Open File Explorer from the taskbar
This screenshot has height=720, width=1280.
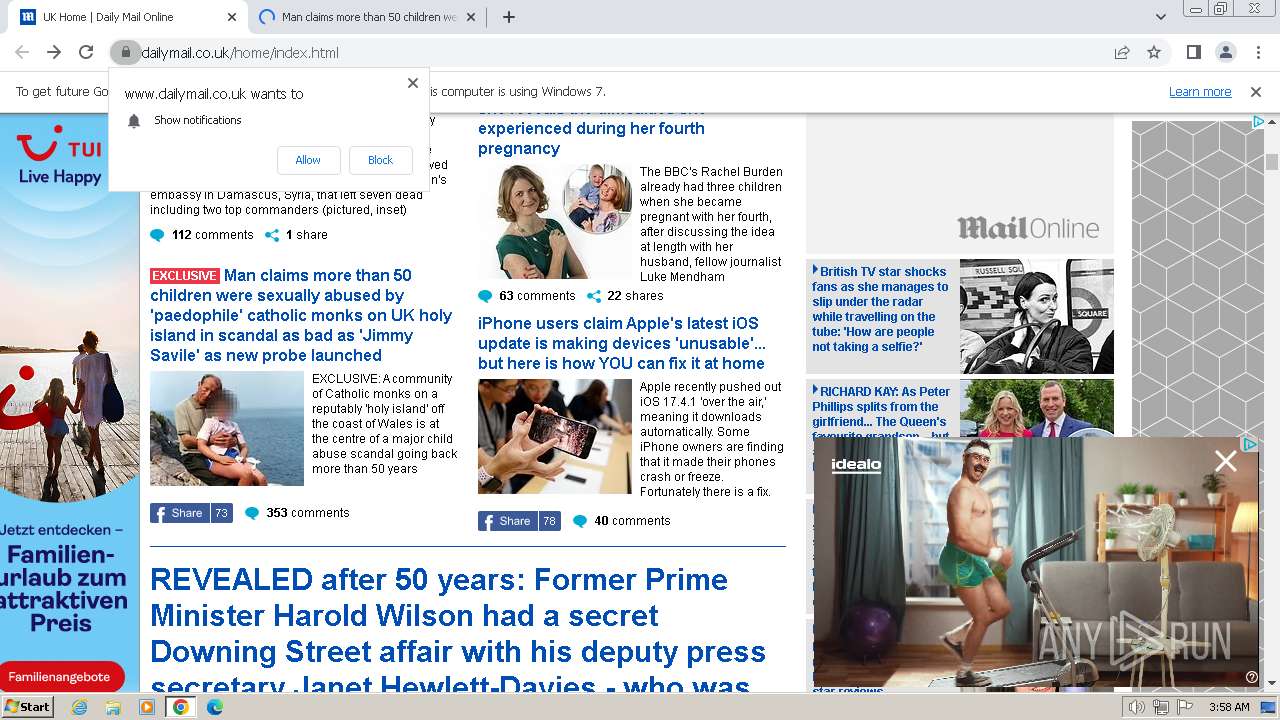(113, 707)
